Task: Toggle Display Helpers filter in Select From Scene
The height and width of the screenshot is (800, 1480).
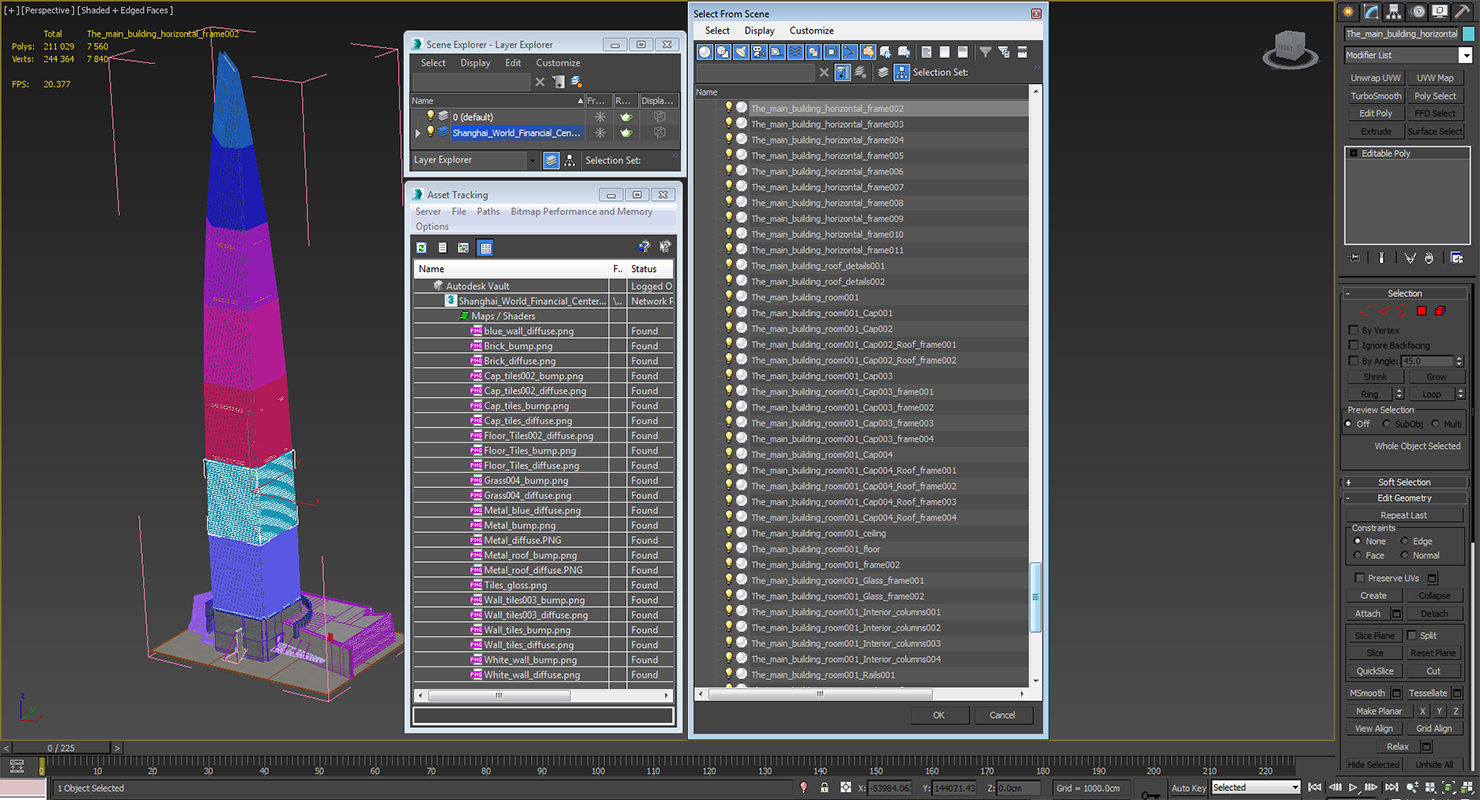Action: [777, 52]
